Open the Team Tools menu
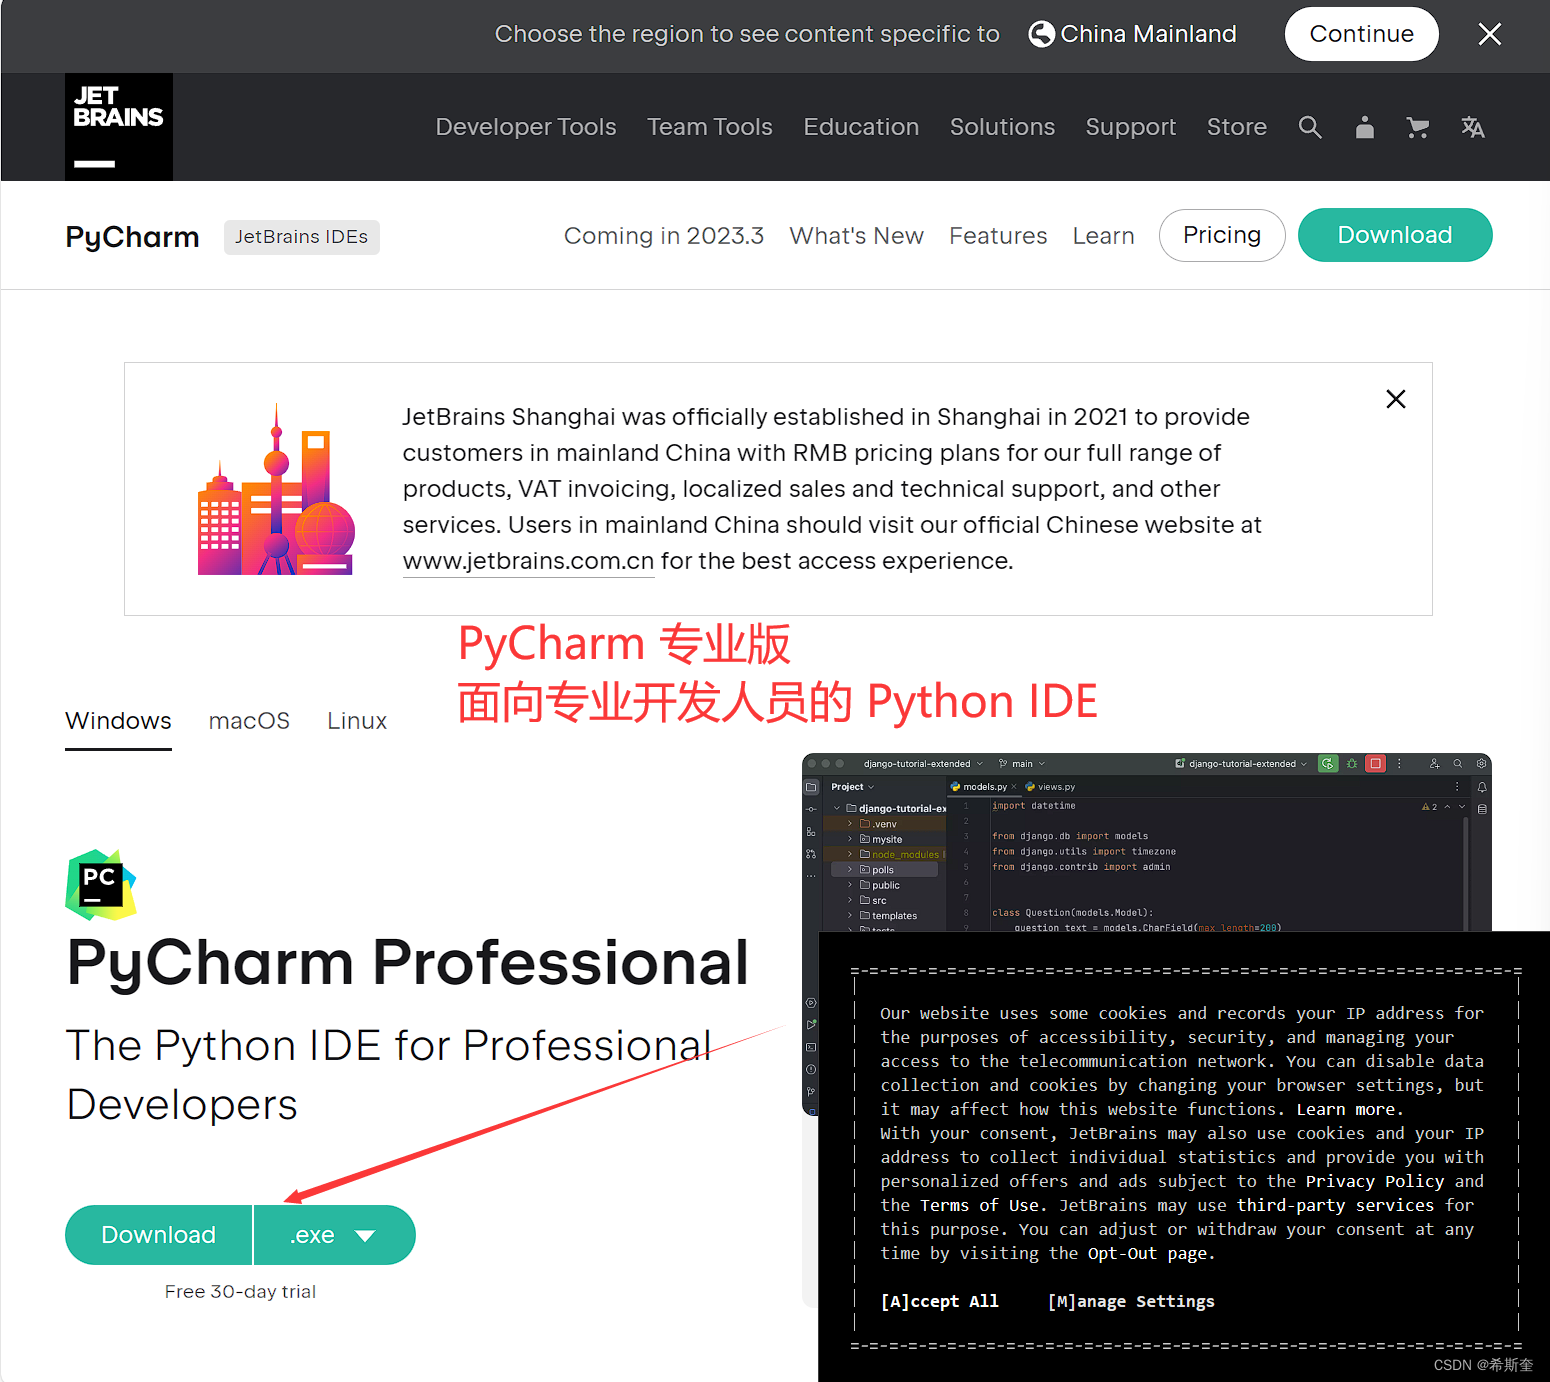Viewport: 1550px width, 1382px height. 710,127
